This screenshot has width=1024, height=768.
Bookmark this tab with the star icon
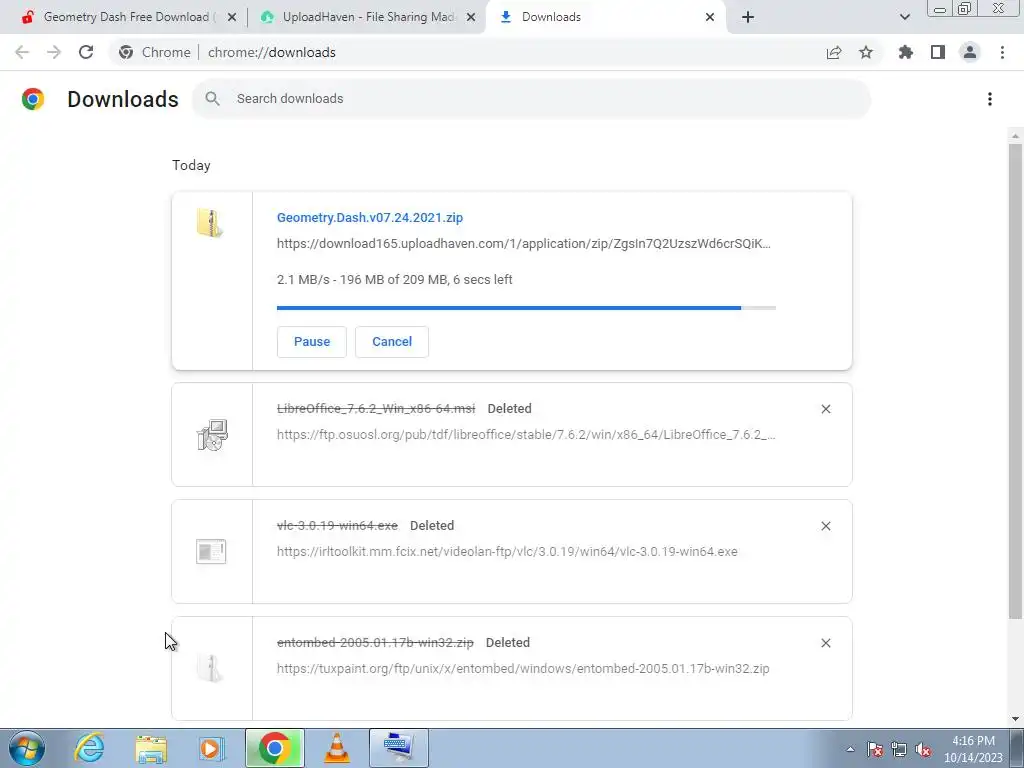tap(866, 52)
